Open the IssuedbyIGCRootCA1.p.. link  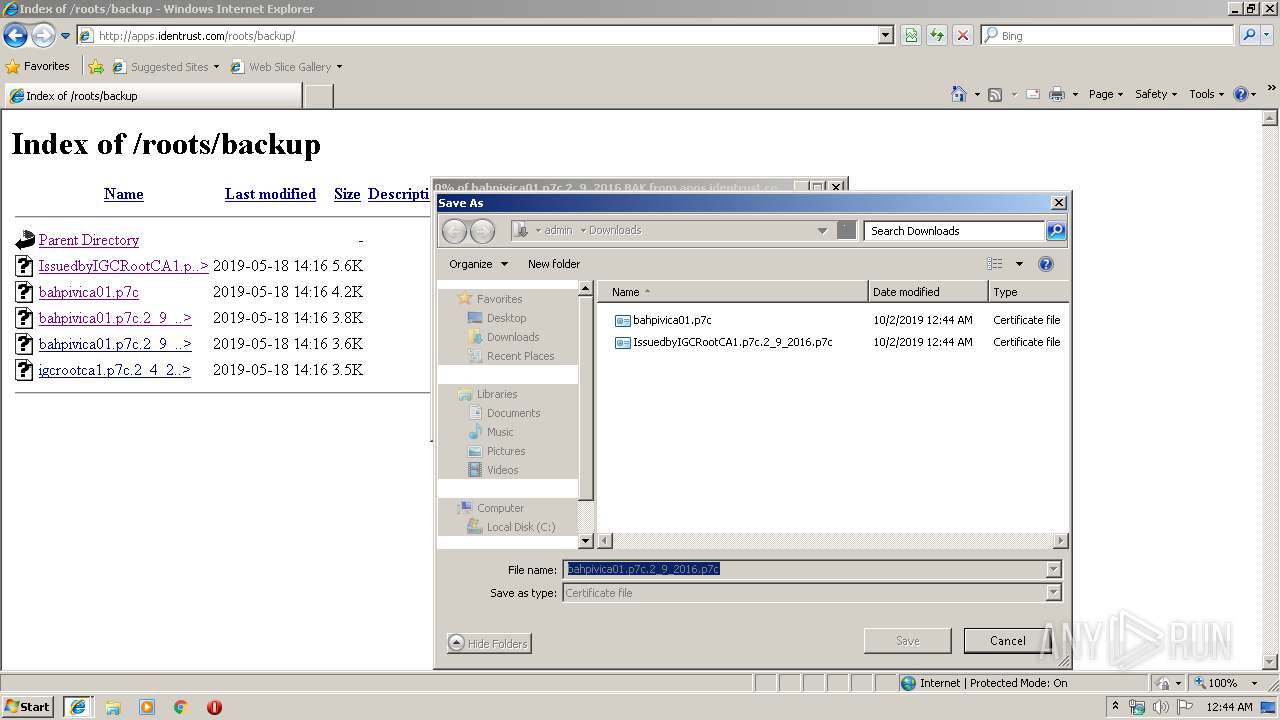tap(123, 266)
